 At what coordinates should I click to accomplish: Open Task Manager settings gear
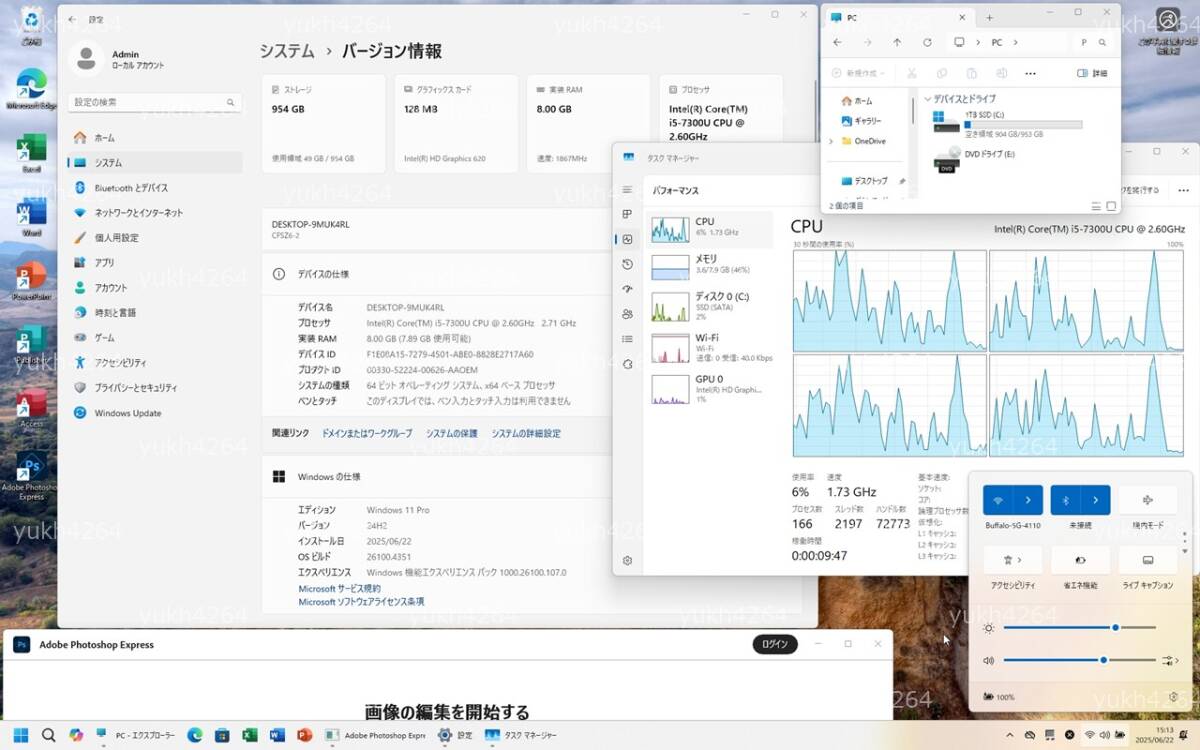pos(627,561)
